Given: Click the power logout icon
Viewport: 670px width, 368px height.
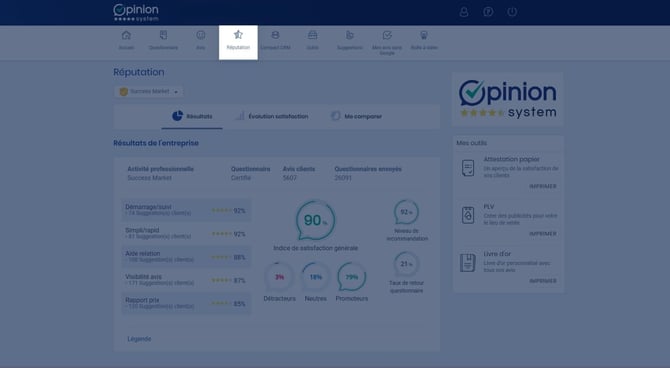Looking at the screenshot, I should pyautogui.click(x=512, y=12).
